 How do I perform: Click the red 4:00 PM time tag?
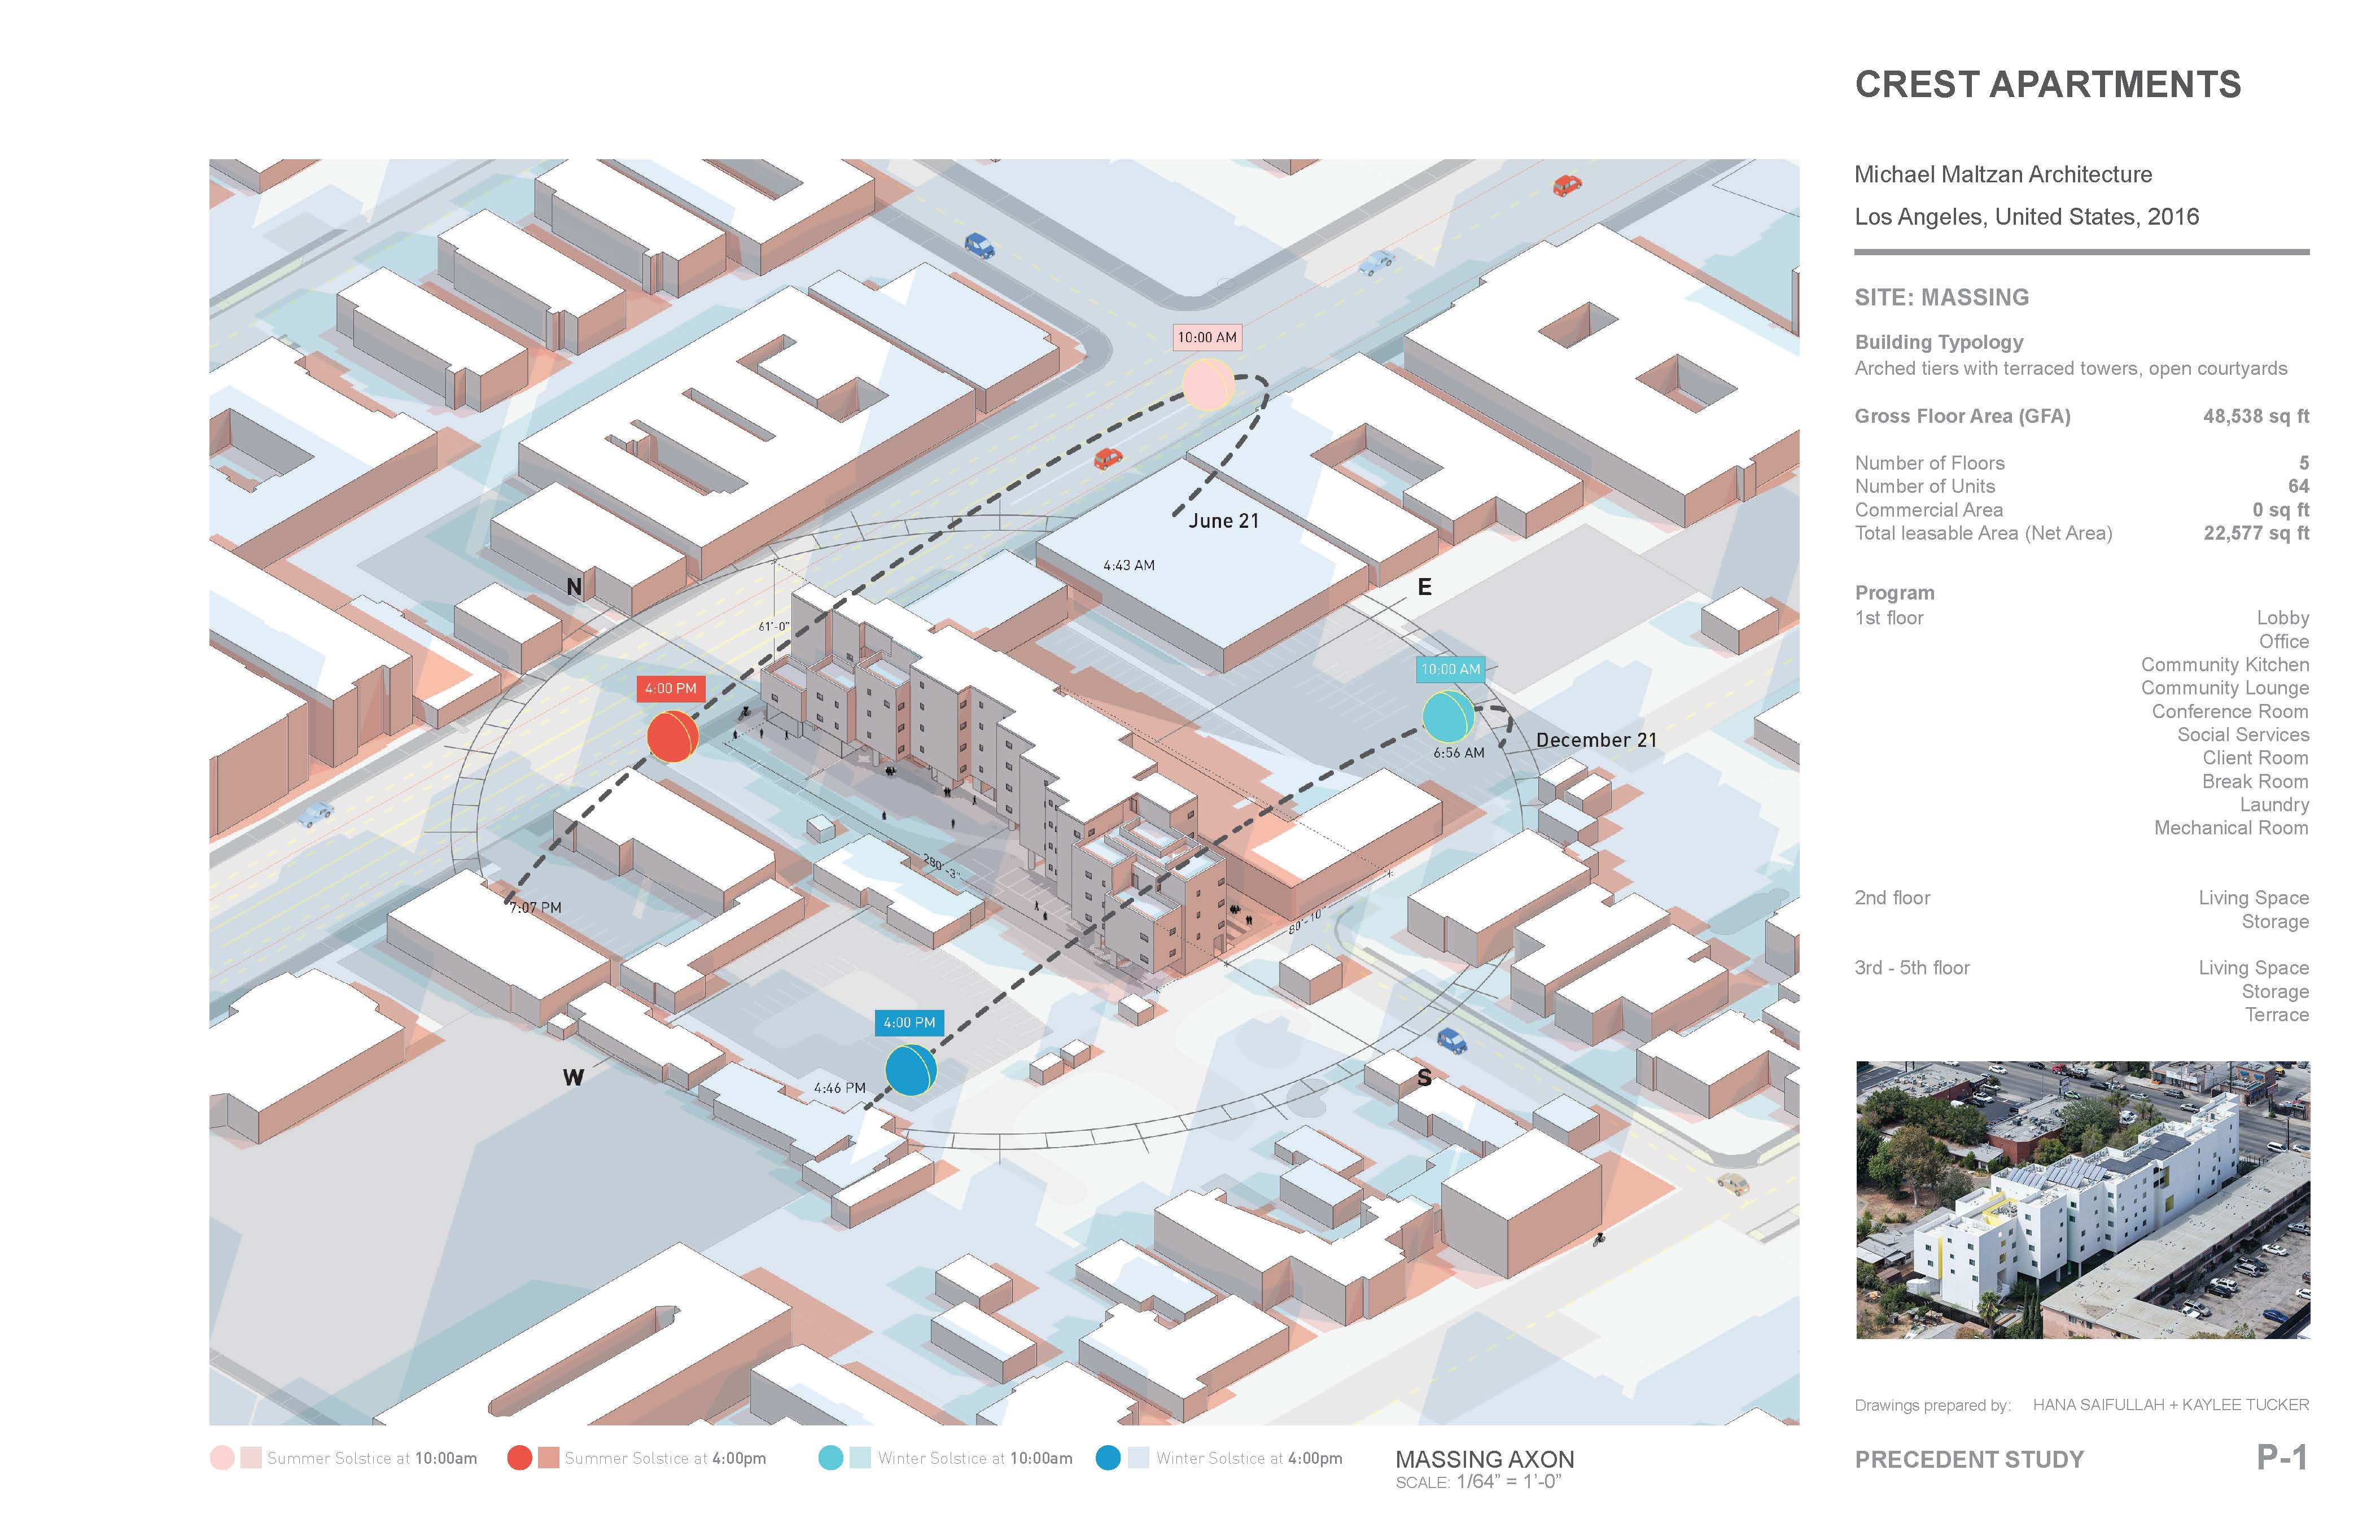670,688
